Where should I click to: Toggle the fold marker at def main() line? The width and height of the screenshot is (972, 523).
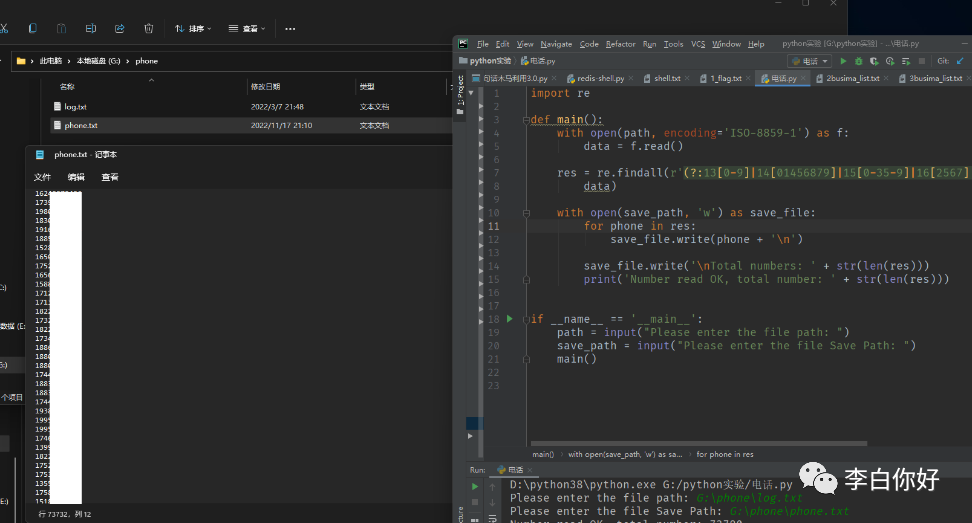coord(526,120)
